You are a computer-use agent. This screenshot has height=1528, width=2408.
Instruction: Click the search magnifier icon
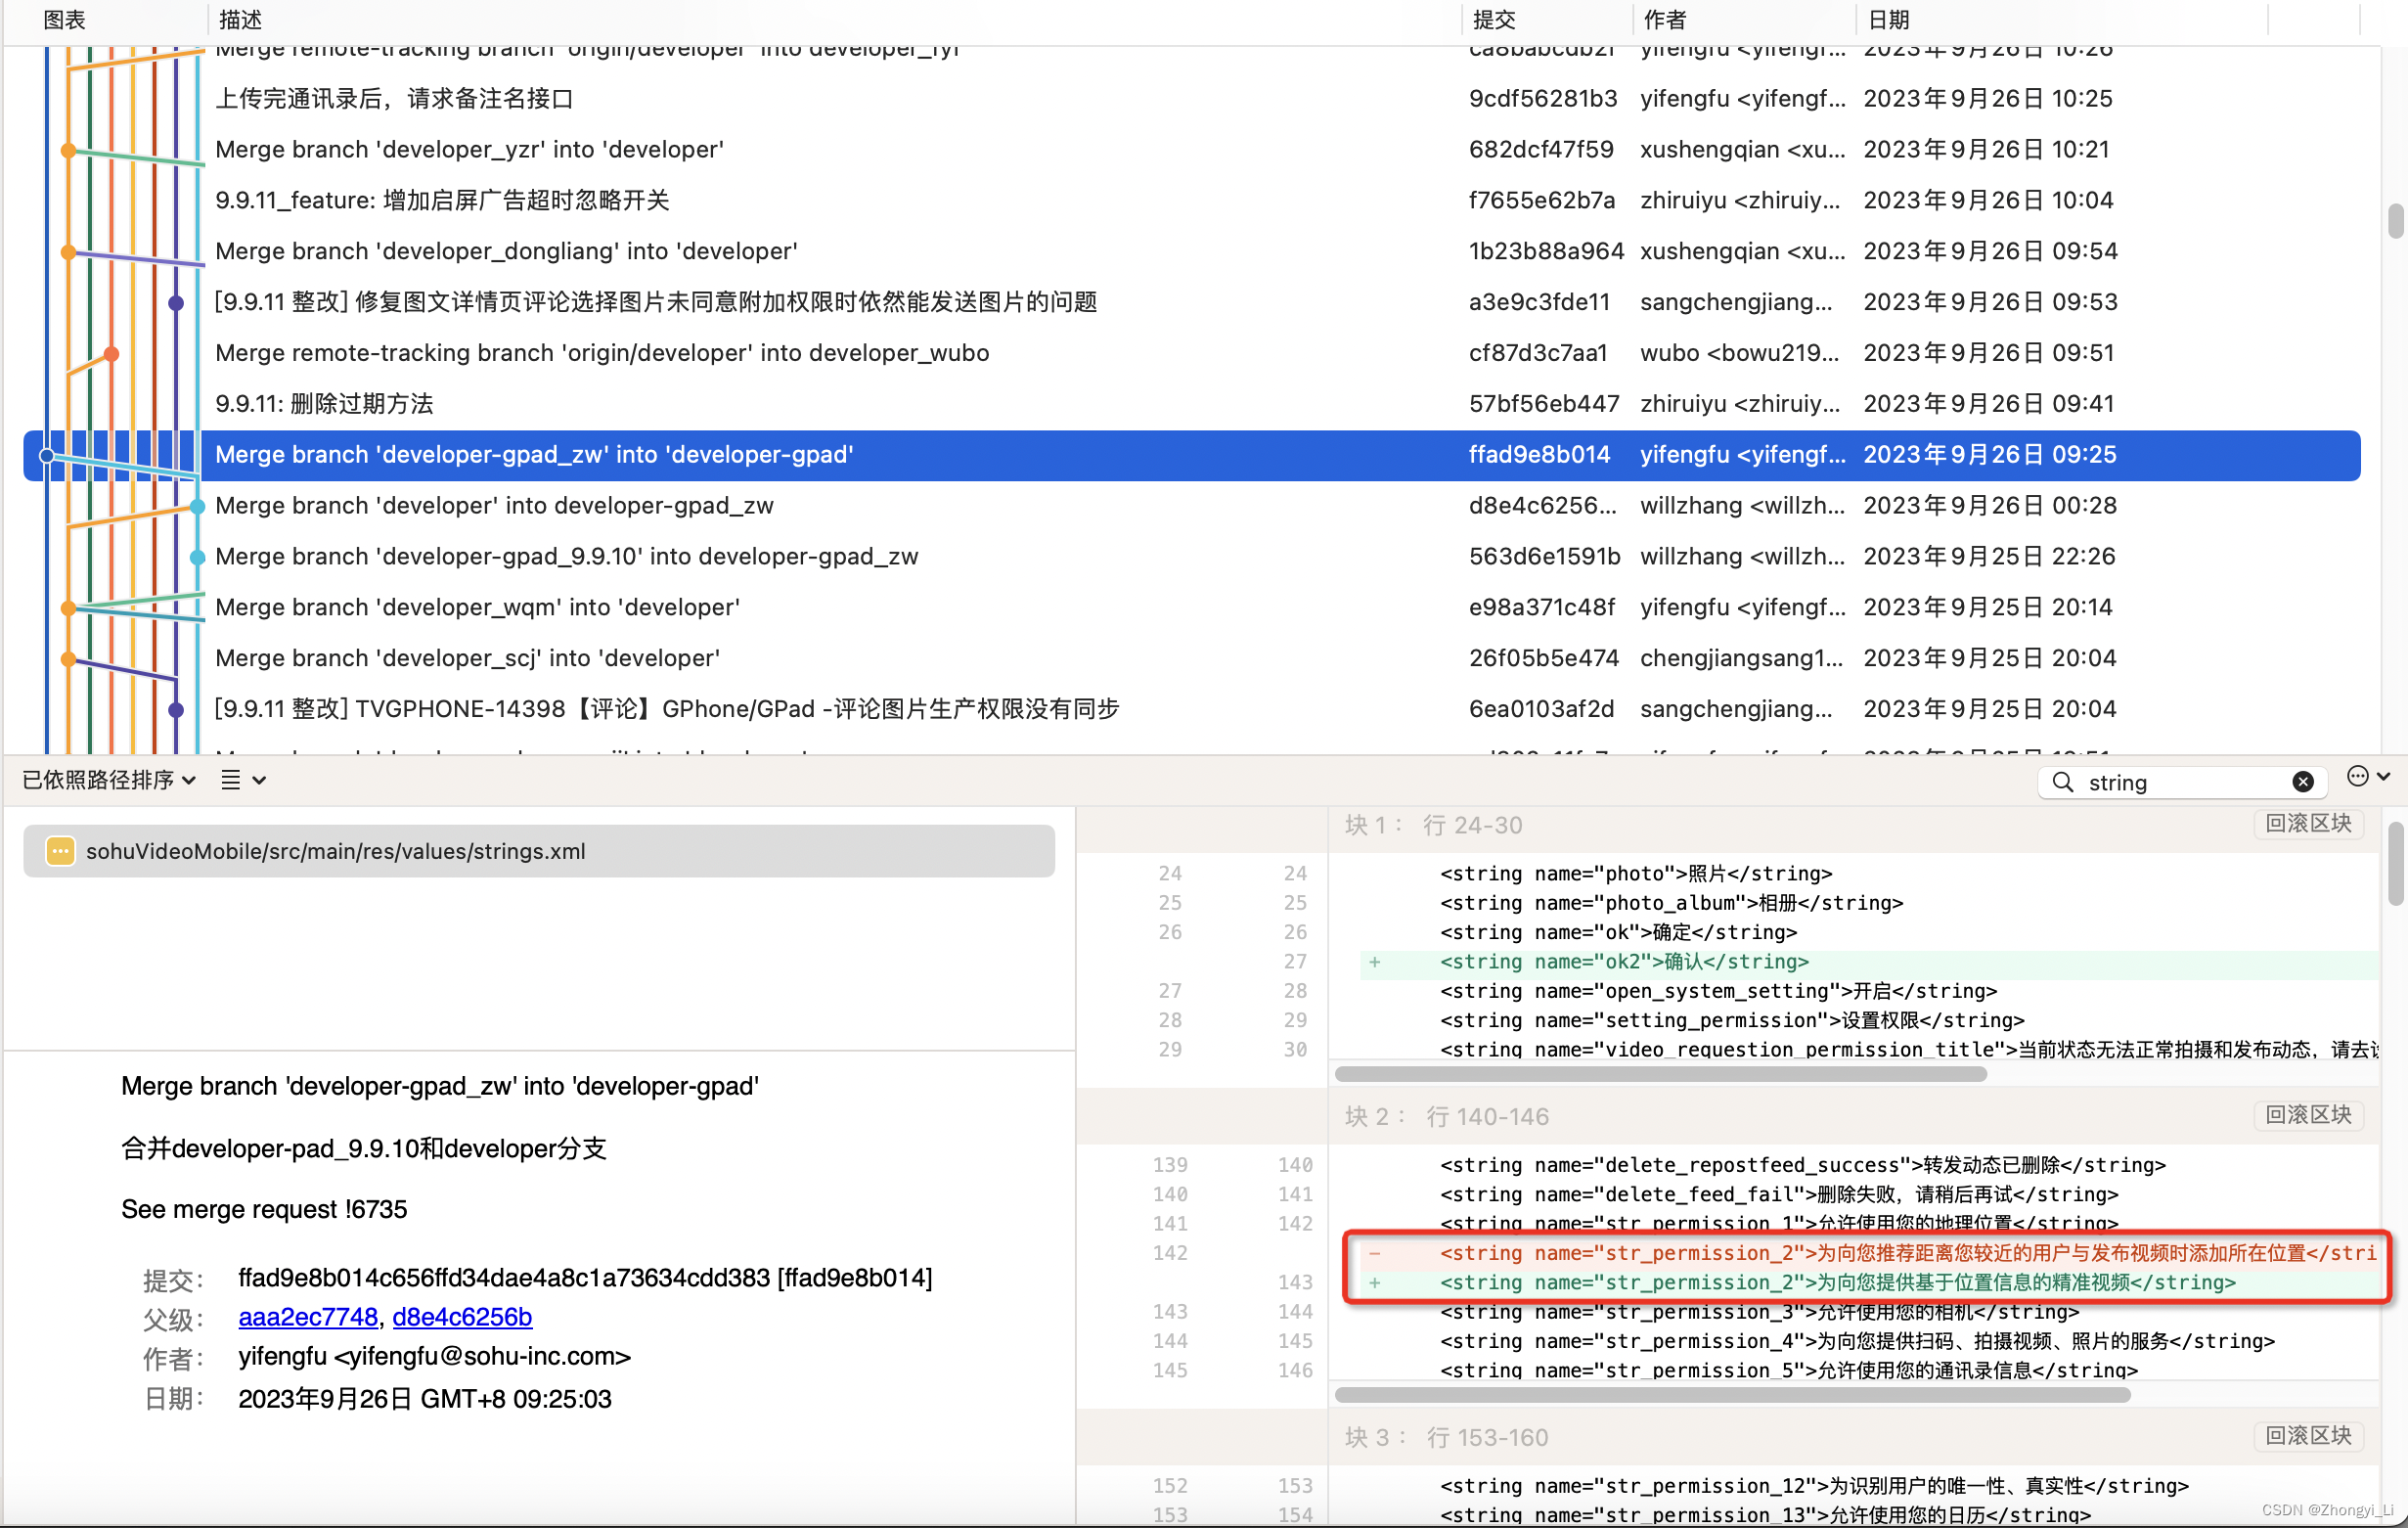pyautogui.click(x=2062, y=782)
